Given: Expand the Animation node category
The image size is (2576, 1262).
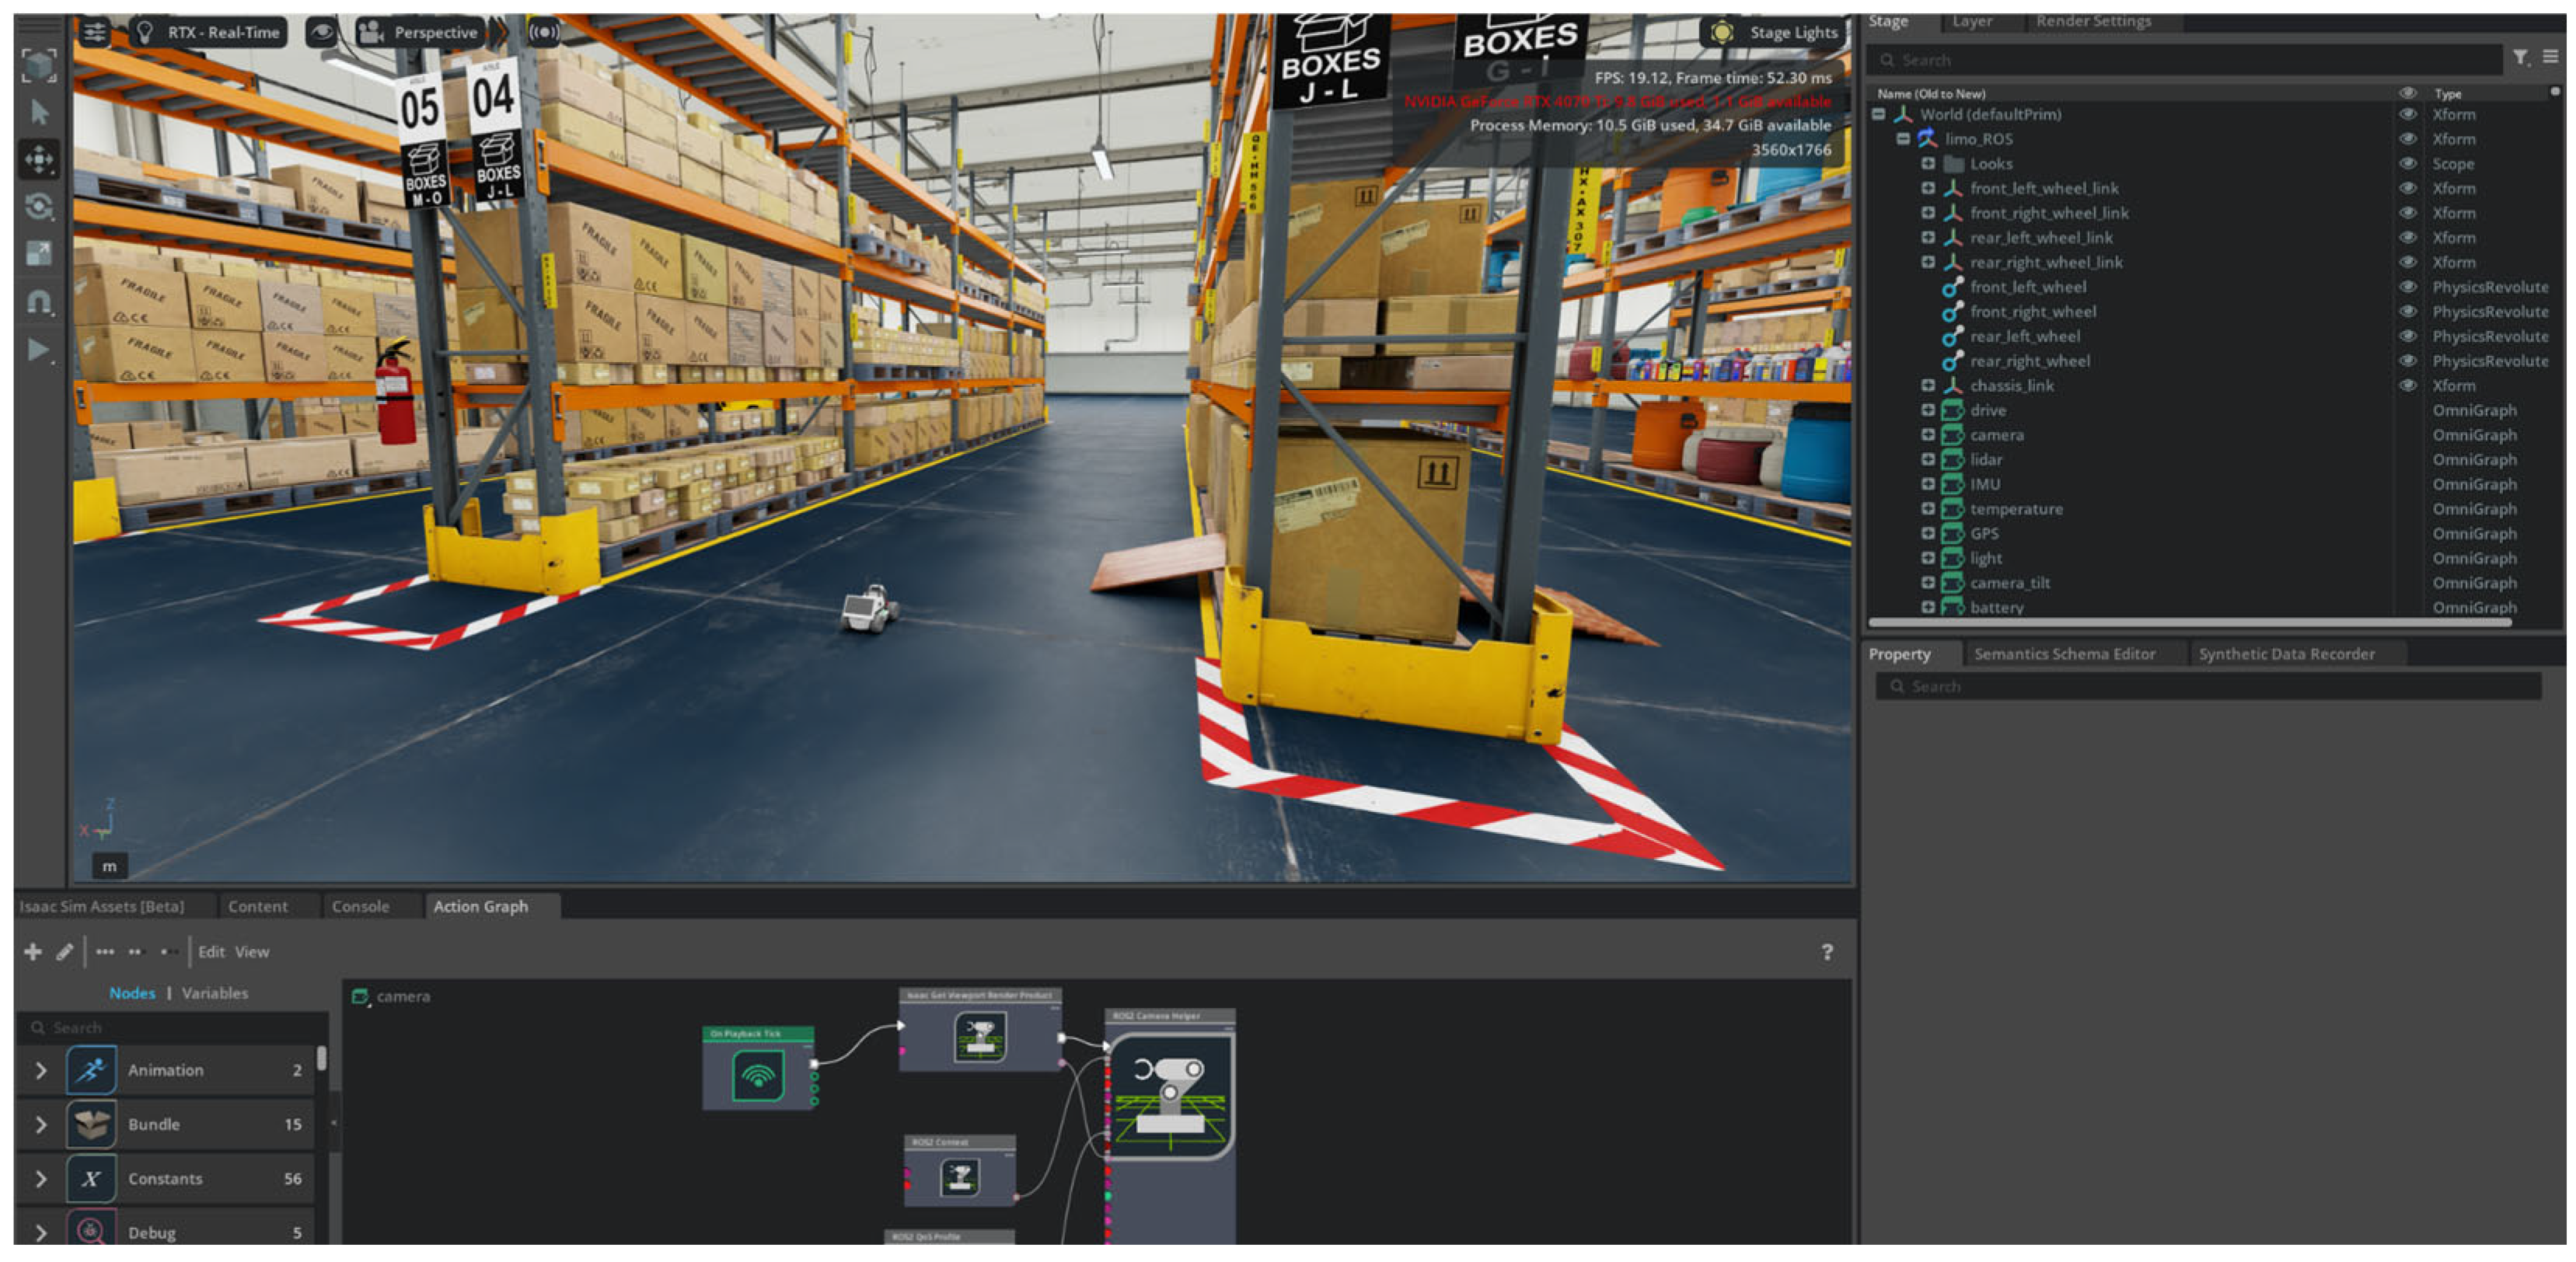Looking at the screenshot, I should click(x=41, y=1070).
